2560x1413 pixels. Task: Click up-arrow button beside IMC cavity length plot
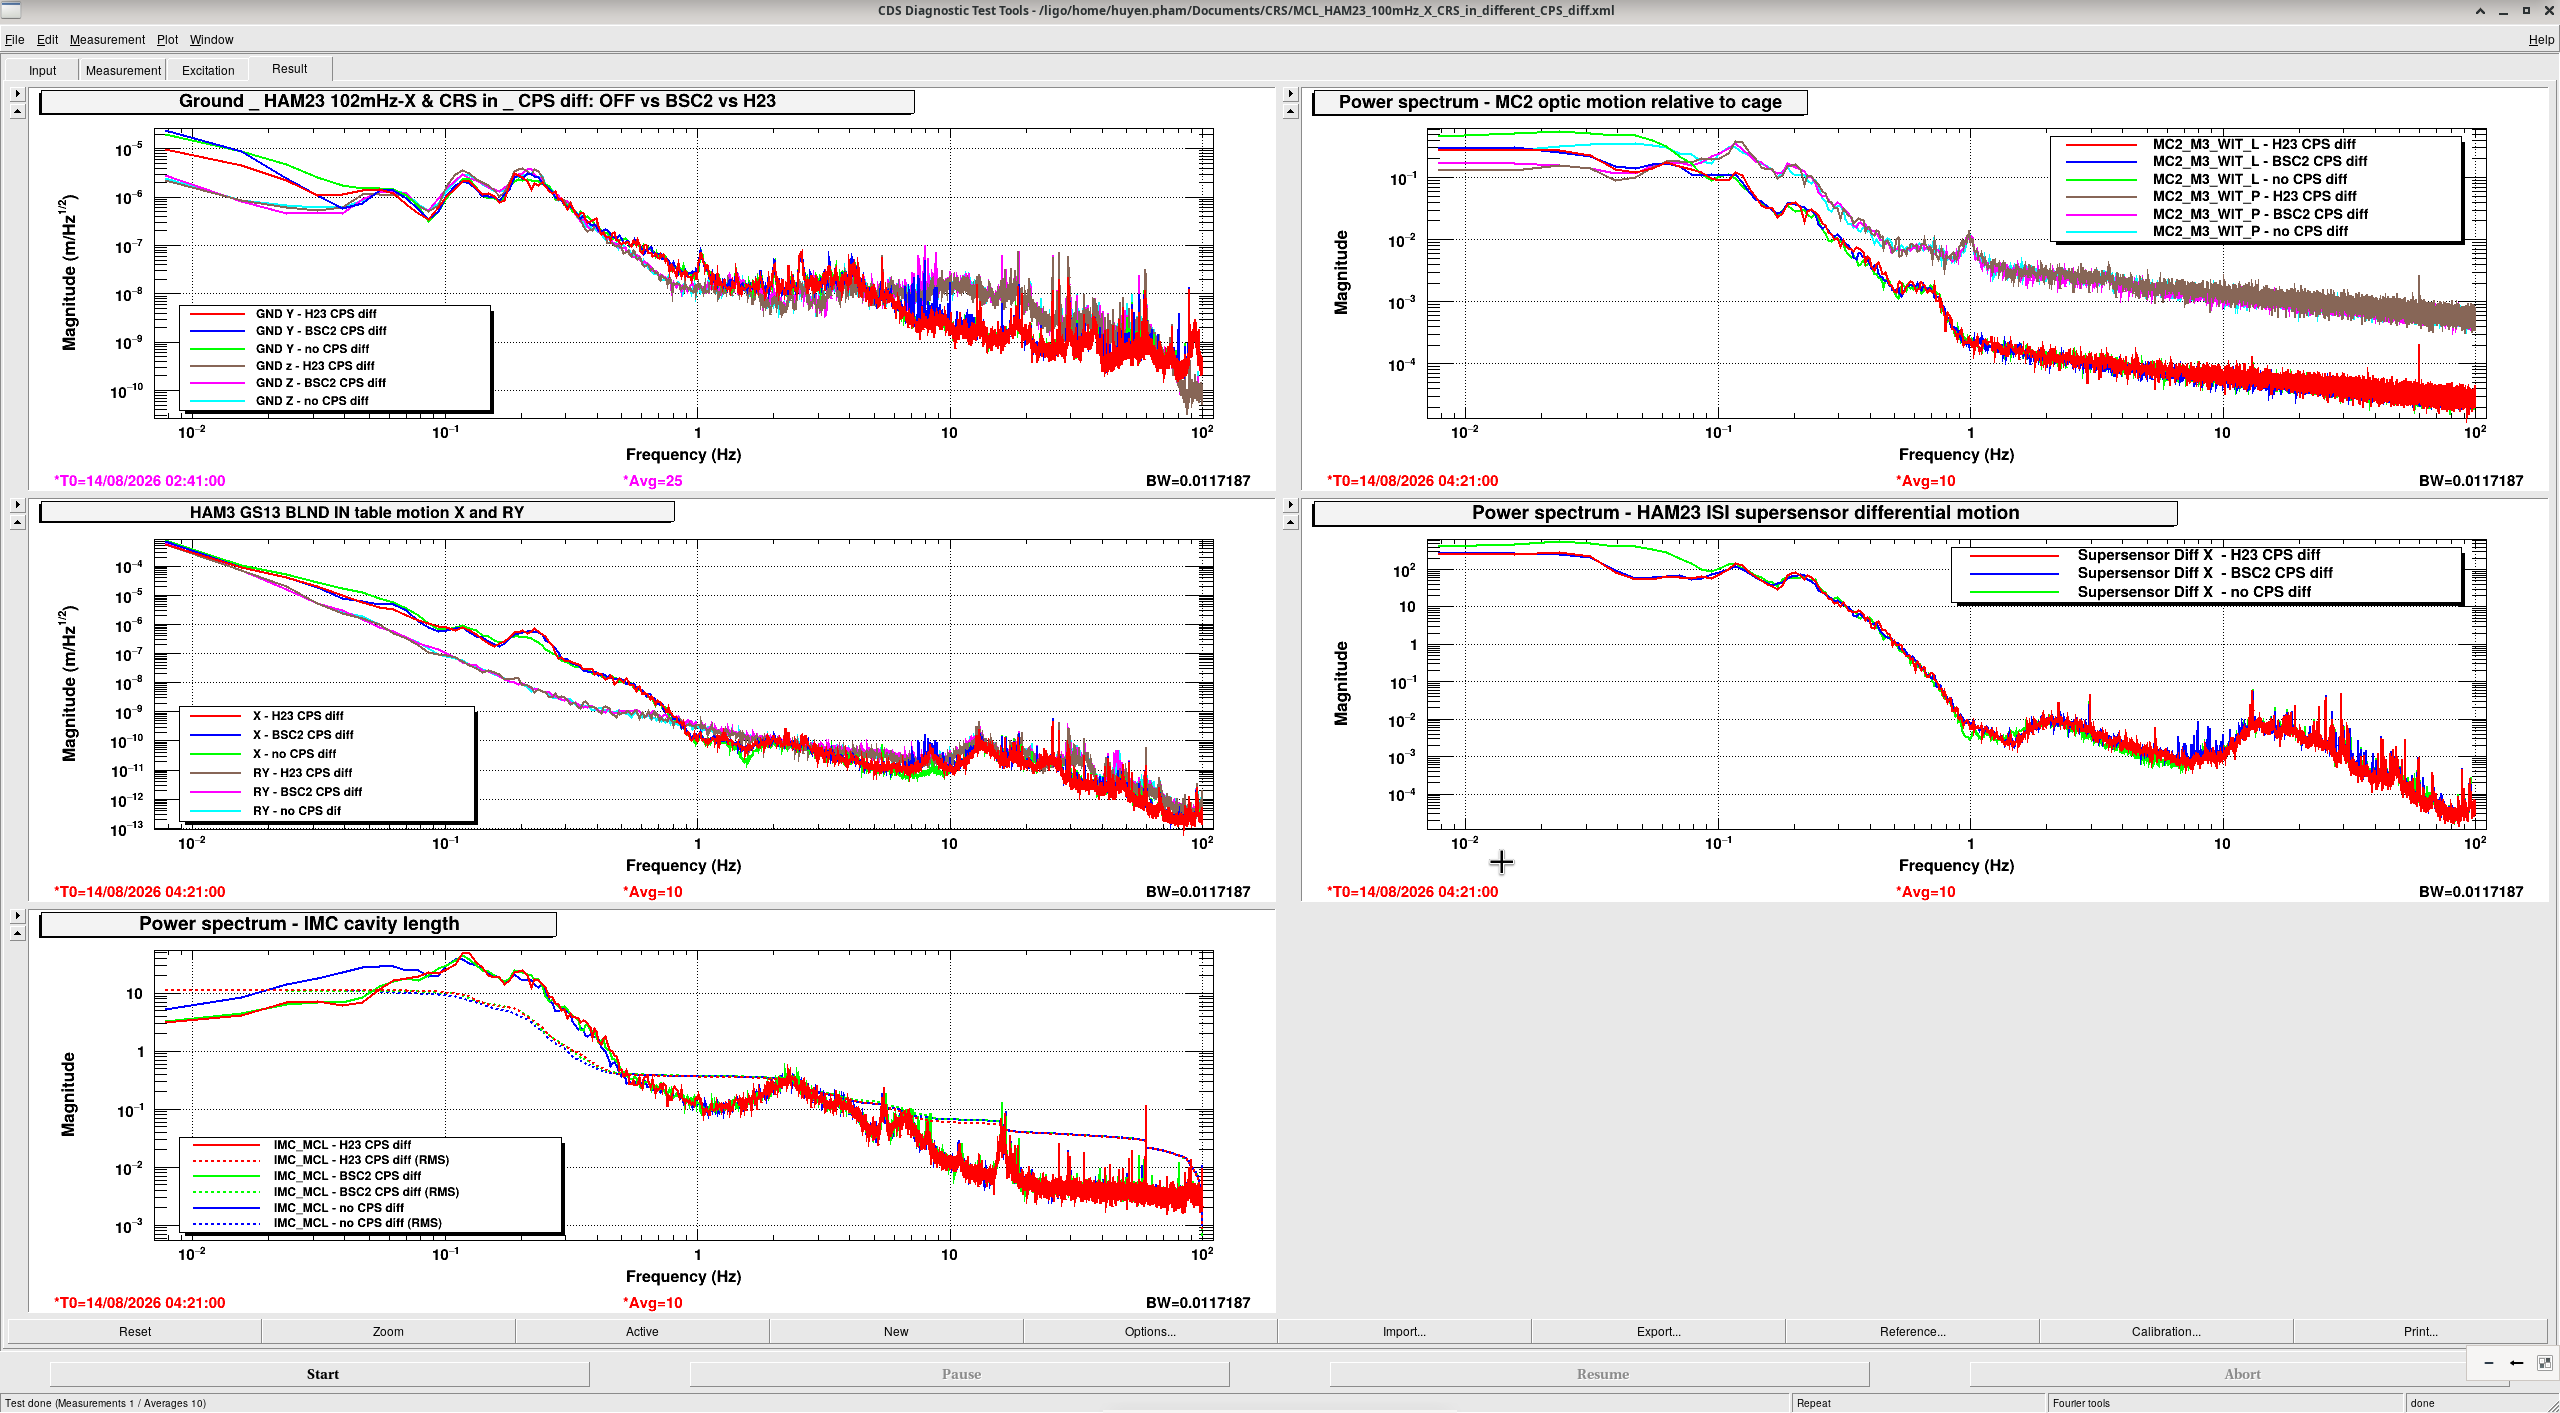pyautogui.click(x=17, y=933)
